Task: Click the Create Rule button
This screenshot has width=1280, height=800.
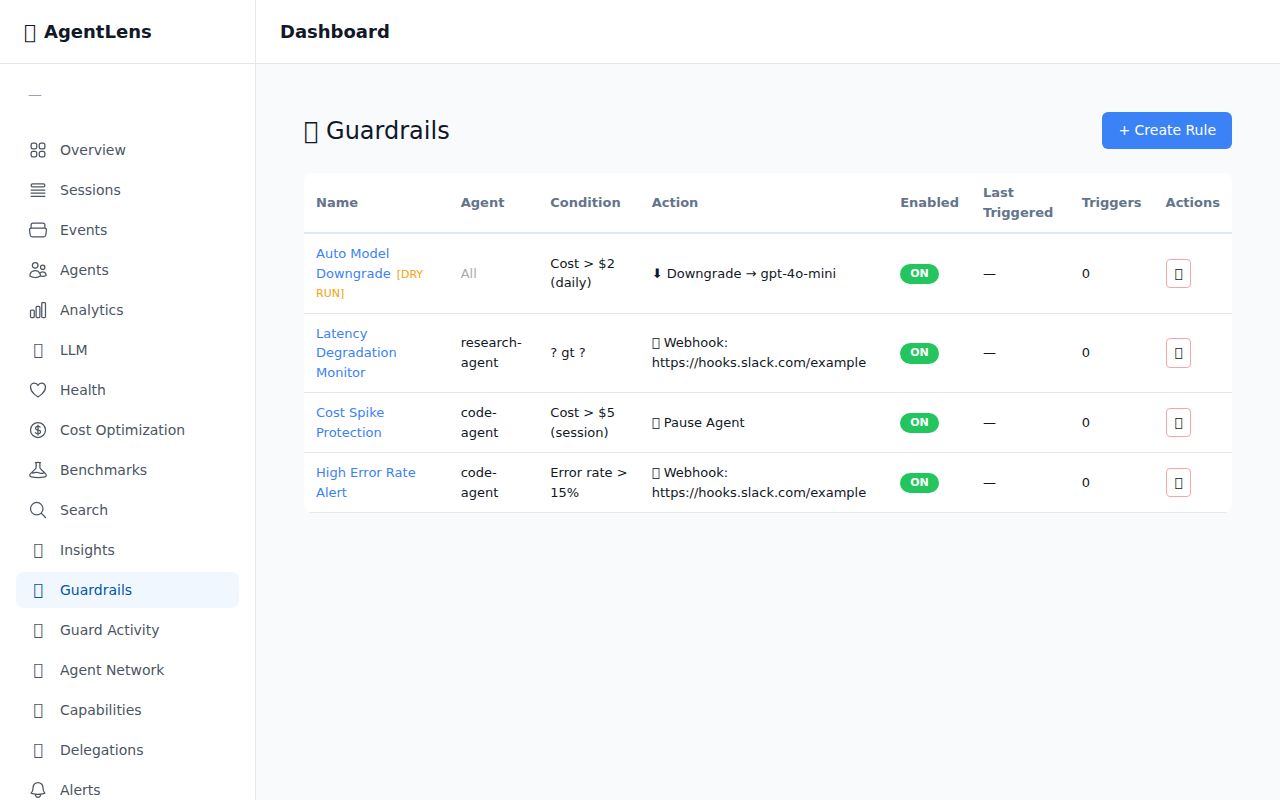Action: [x=1167, y=130]
